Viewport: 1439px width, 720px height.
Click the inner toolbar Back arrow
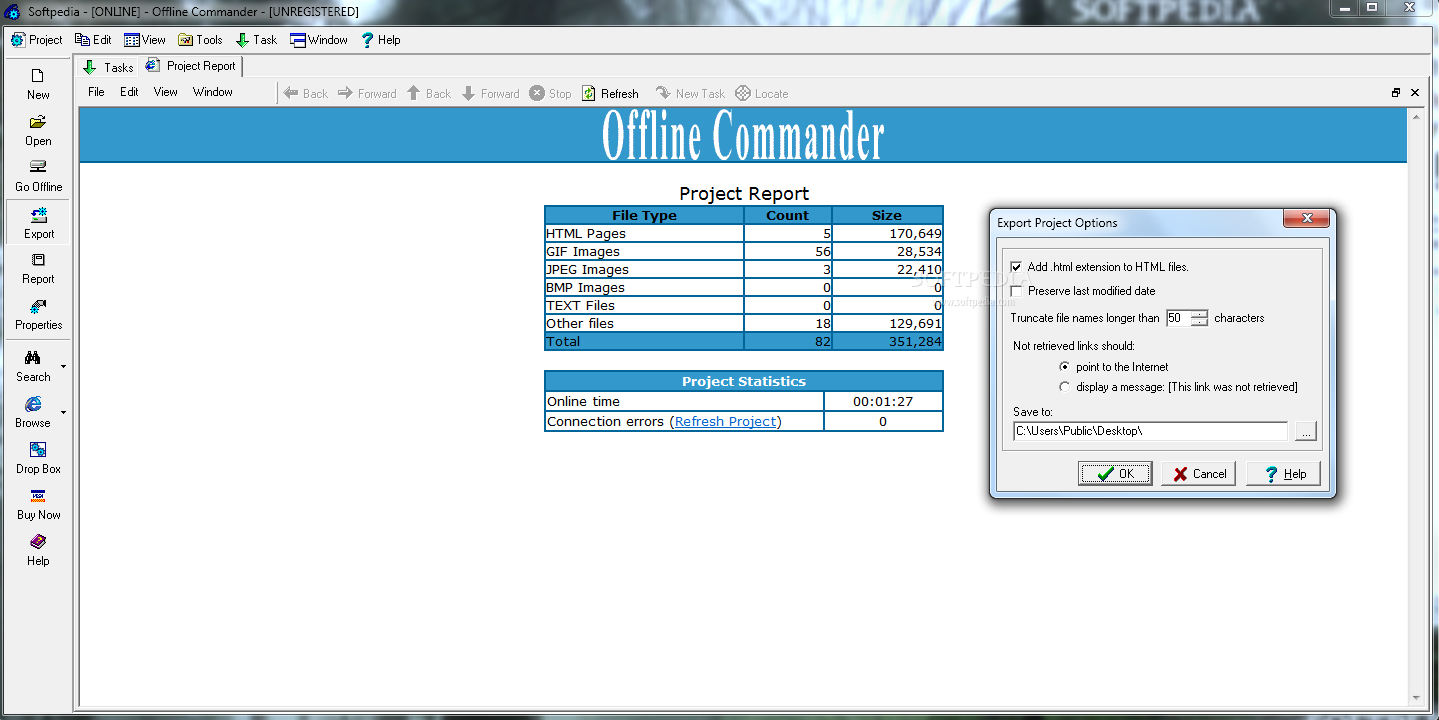tap(305, 93)
